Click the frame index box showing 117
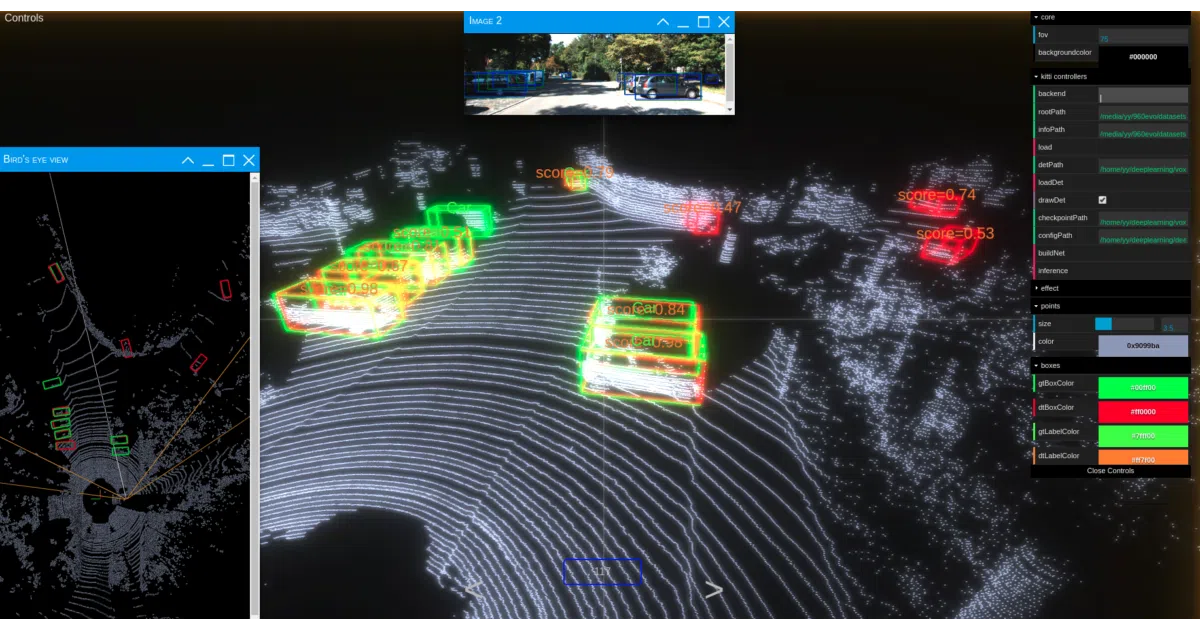Image resolution: width=1200 pixels, height=630 pixels. pos(602,572)
